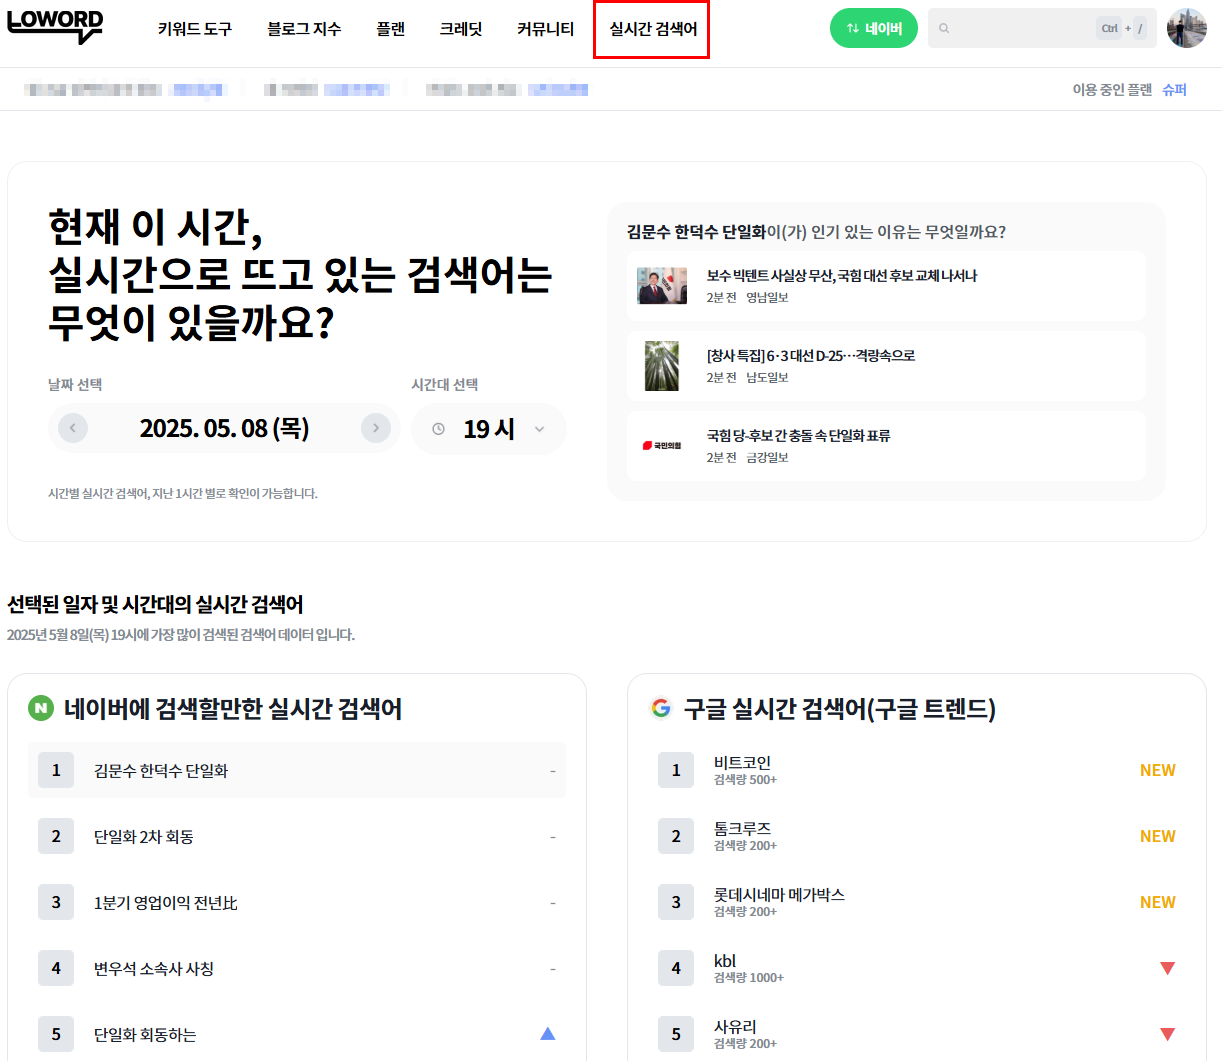Open the 크레딧 menu item
Image resolution: width=1222 pixels, height=1061 pixels.
(461, 29)
